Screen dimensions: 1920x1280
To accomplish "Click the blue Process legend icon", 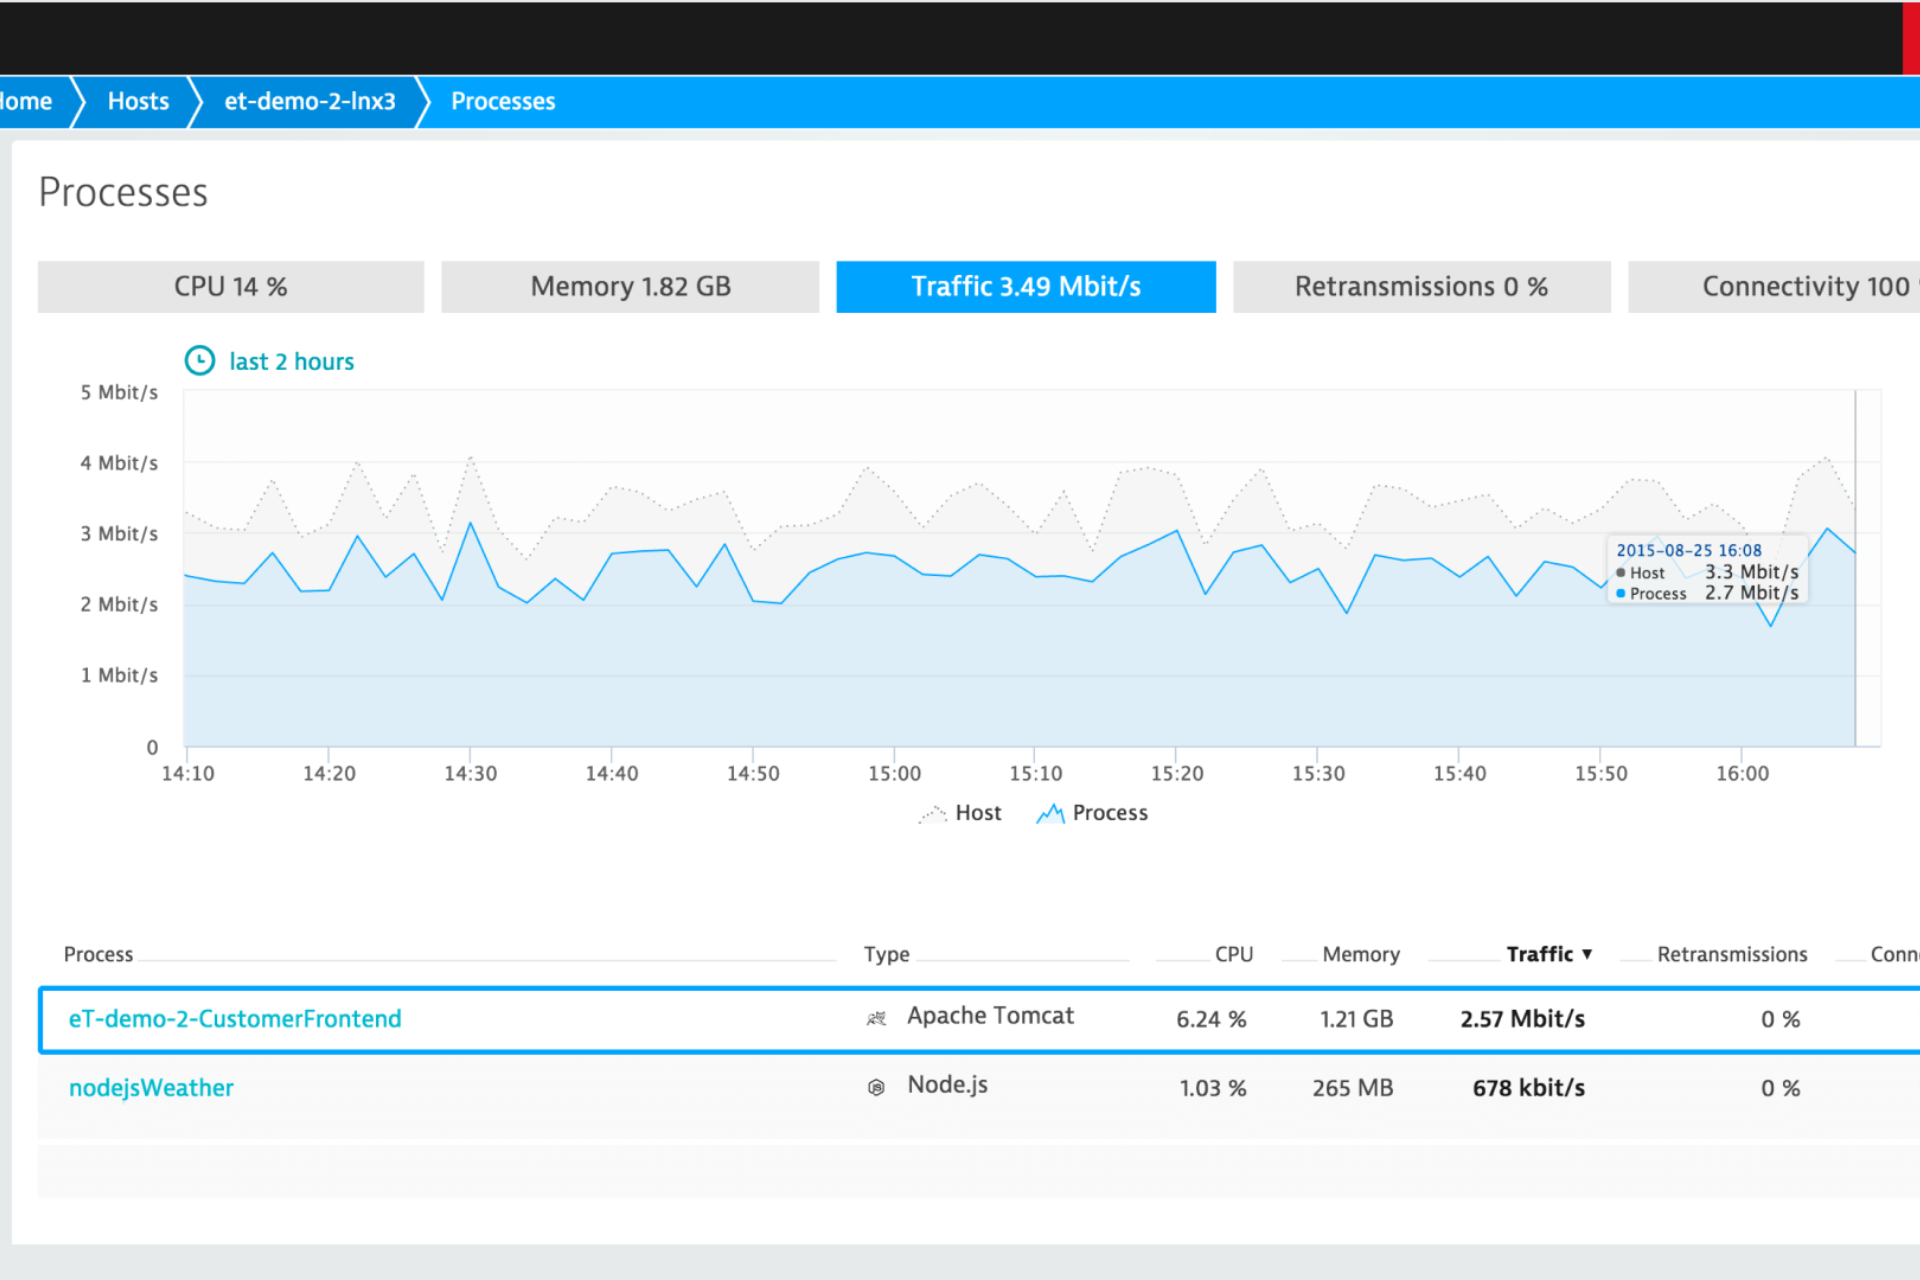I will coord(1050,813).
